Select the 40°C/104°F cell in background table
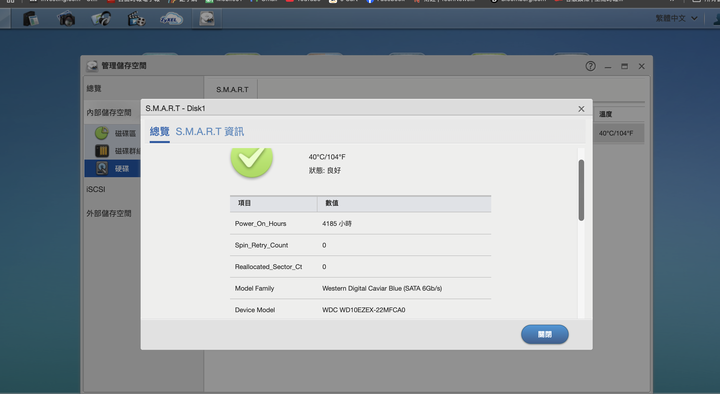 616,133
